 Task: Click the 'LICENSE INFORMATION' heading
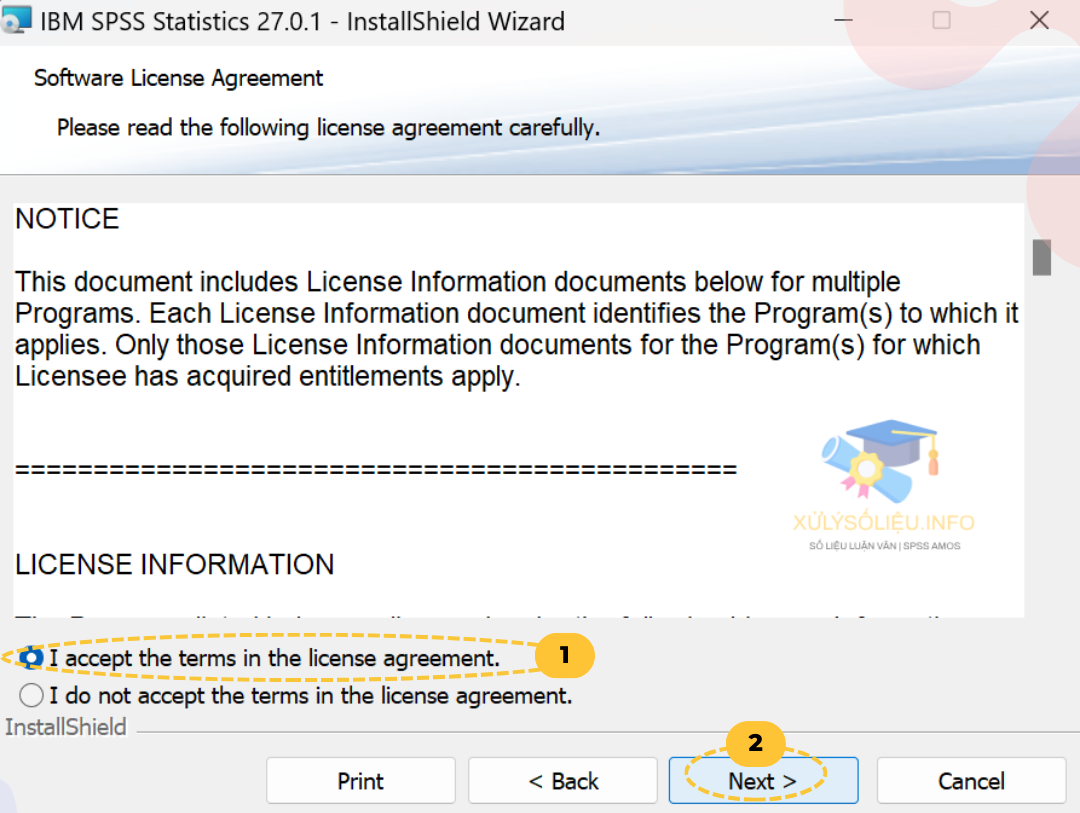(175, 565)
